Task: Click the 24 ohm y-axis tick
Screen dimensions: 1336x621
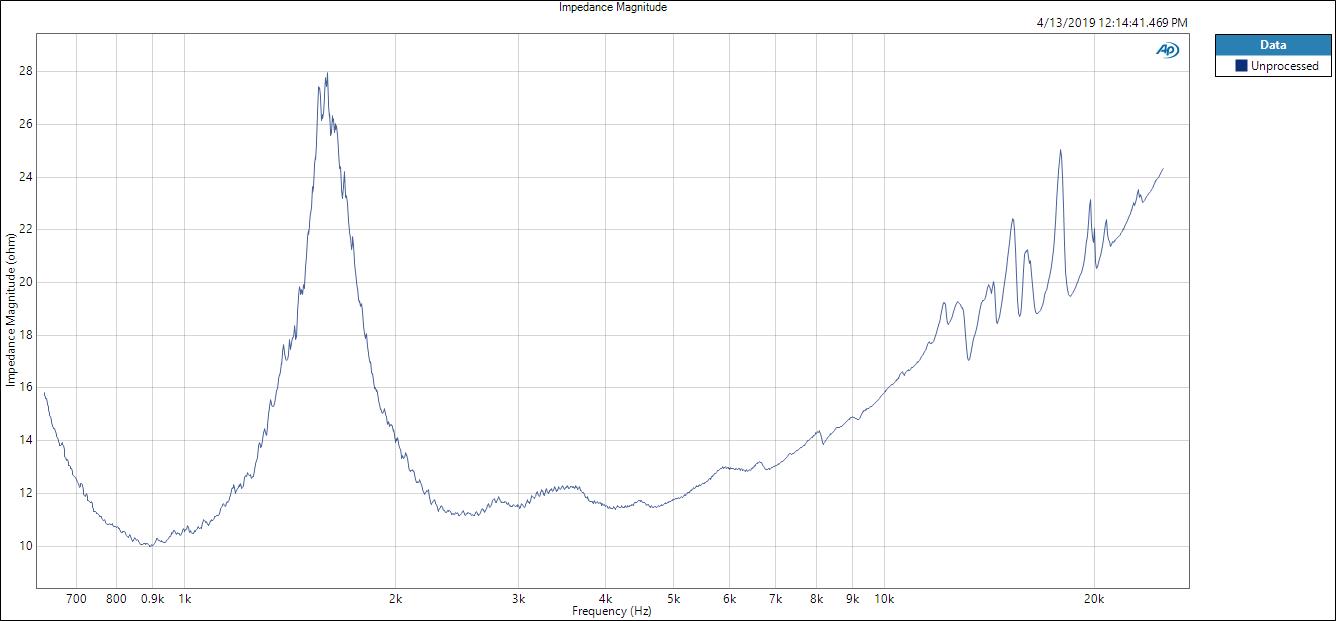Action: [24, 177]
